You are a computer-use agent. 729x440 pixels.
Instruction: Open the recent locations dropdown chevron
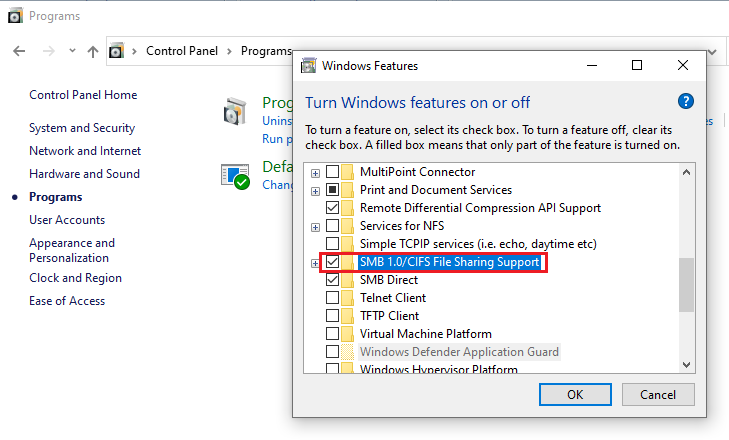coord(71,51)
